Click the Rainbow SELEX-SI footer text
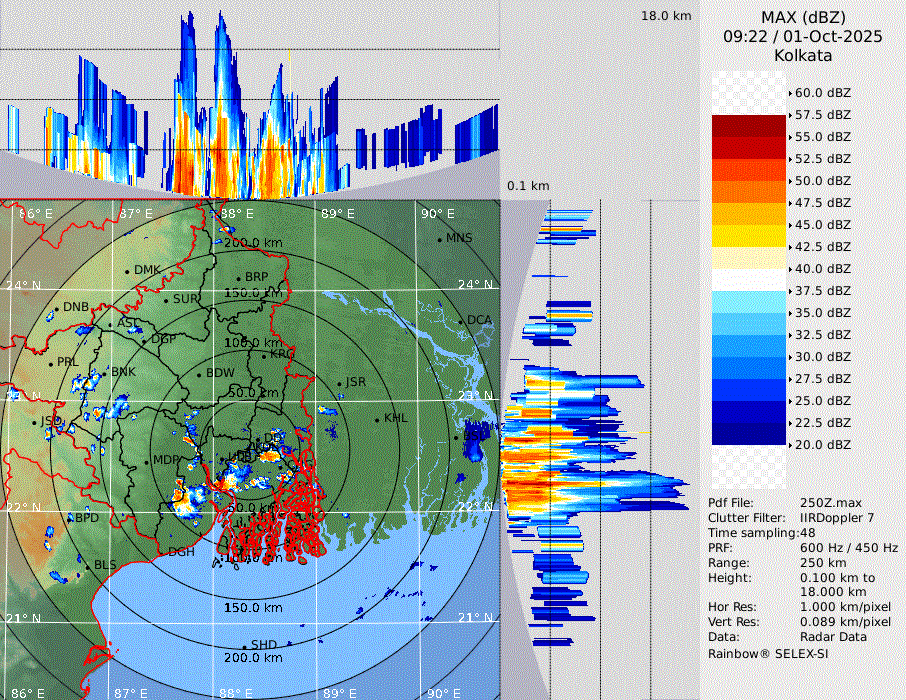The image size is (906, 700). coord(768,653)
